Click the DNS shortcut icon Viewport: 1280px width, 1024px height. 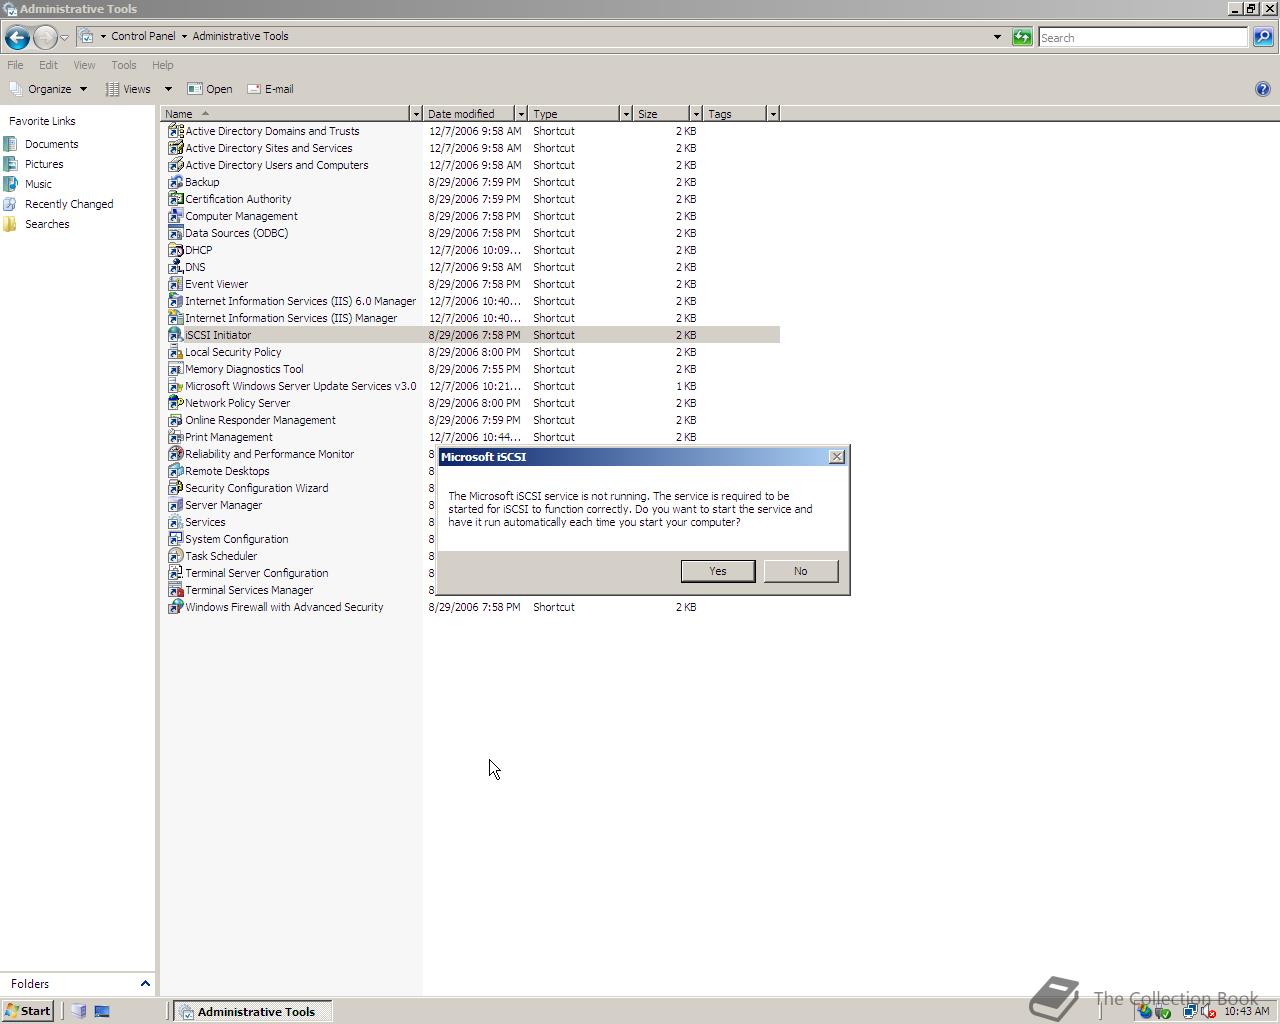pos(175,267)
